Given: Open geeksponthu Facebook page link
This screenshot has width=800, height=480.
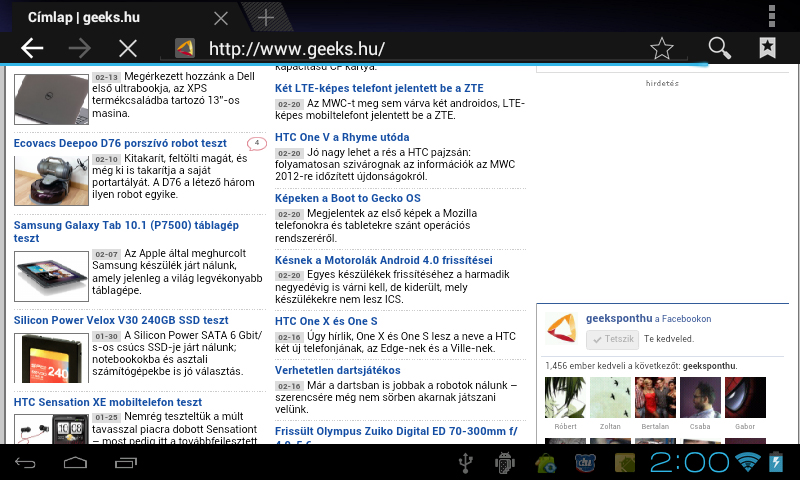Looking at the screenshot, I should point(619,318).
